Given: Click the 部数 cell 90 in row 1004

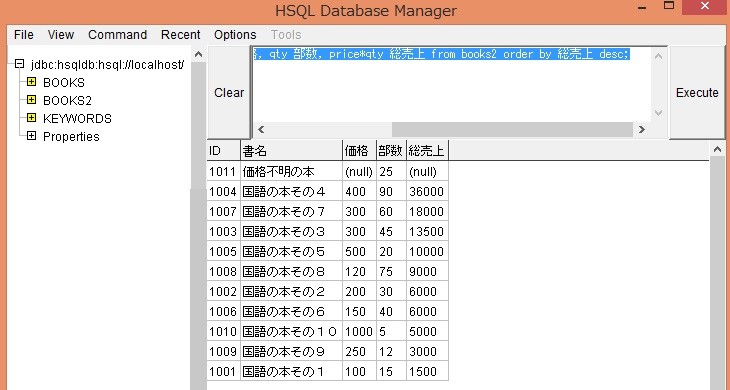Looking at the screenshot, I should 392,192.
